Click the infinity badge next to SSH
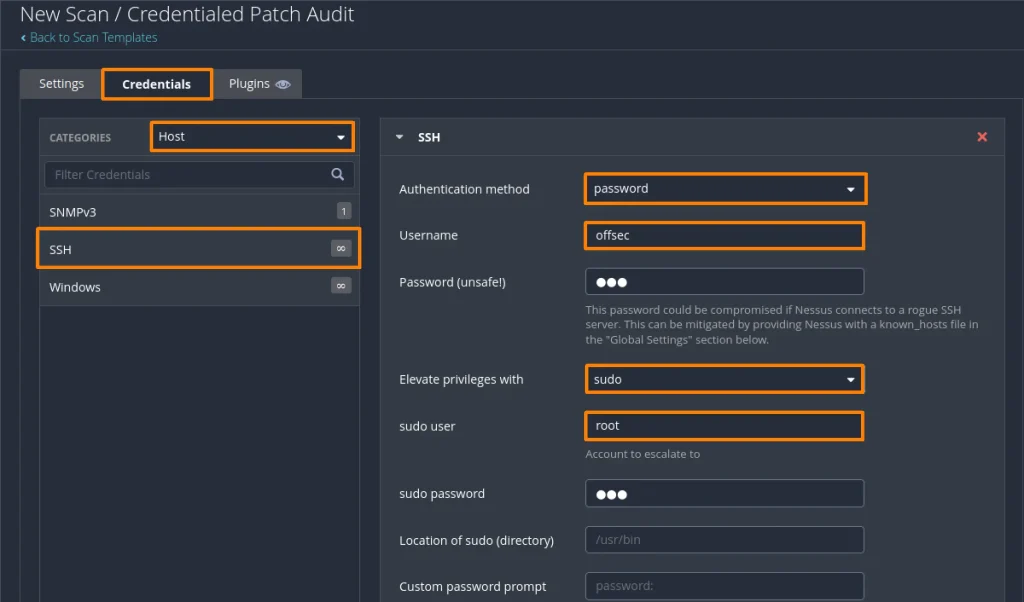 pyautogui.click(x=341, y=249)
